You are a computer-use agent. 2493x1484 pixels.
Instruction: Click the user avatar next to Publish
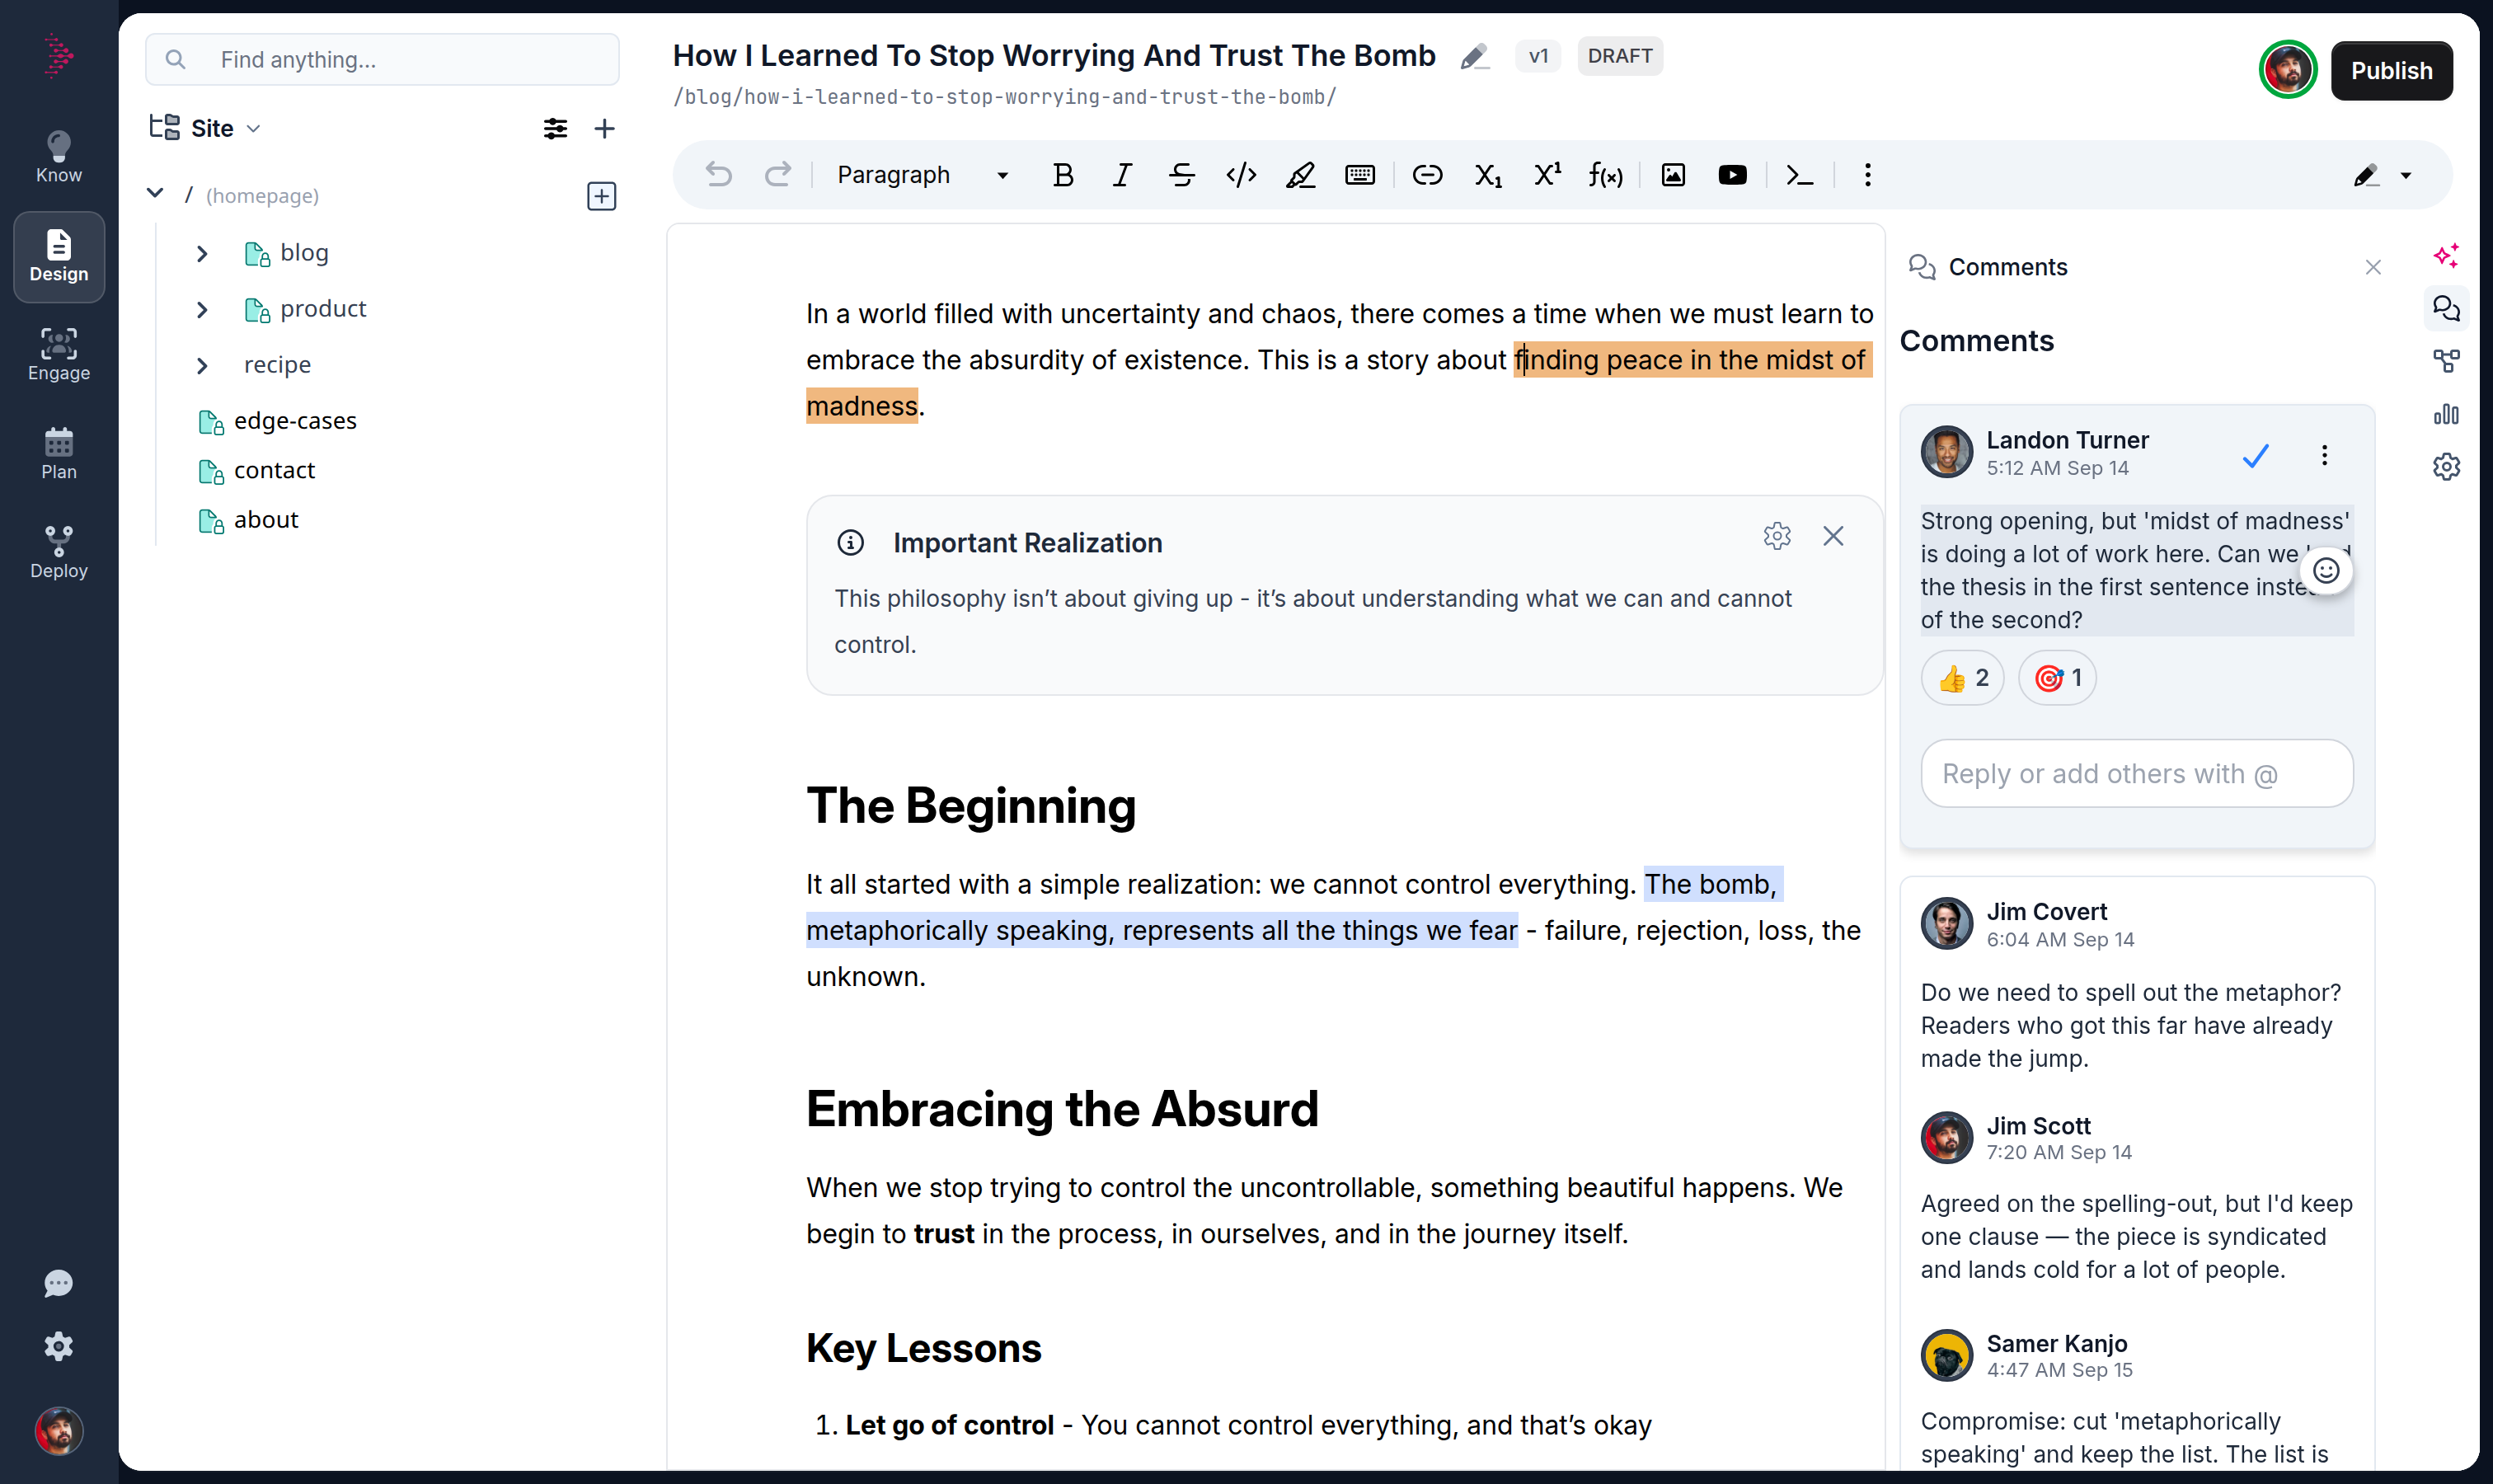click(x=2287, y=70)
